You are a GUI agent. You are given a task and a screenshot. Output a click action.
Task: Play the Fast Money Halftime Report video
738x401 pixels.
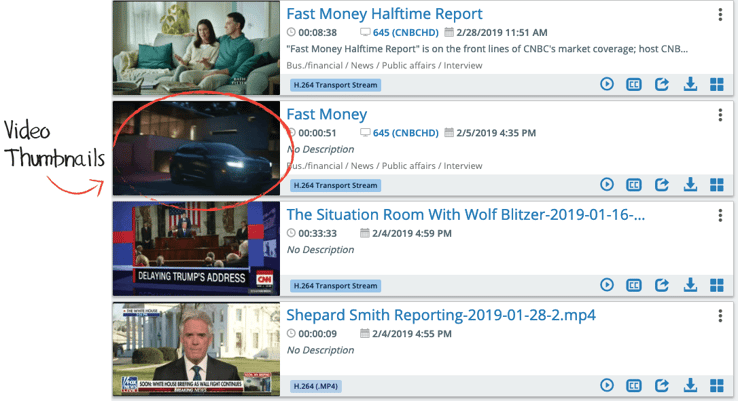(x=607, y=85)
